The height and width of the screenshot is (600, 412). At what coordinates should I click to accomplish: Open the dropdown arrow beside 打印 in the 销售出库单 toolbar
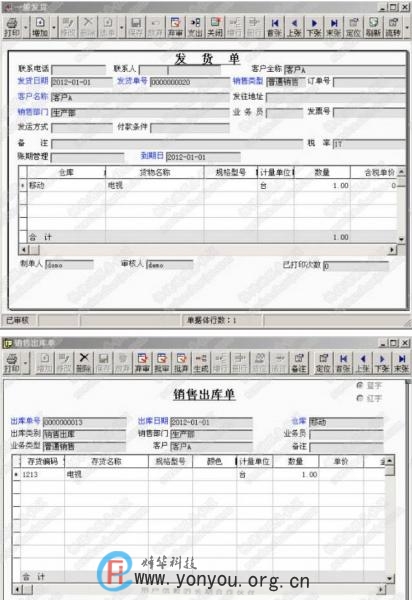26,363
